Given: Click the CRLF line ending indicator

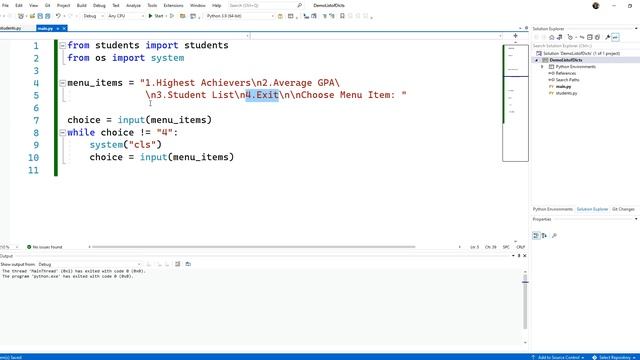Looking at the screenshot, I should (521, 247).
